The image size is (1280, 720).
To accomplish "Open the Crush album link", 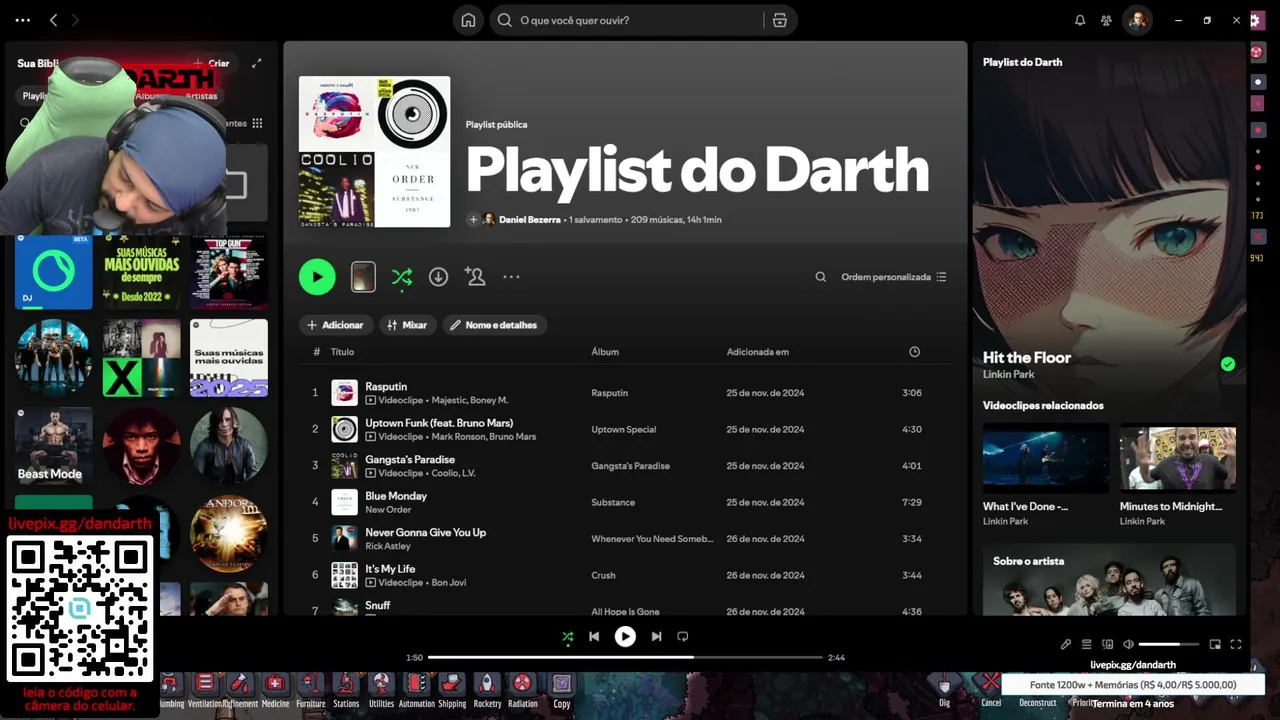I will click(603, 576).
